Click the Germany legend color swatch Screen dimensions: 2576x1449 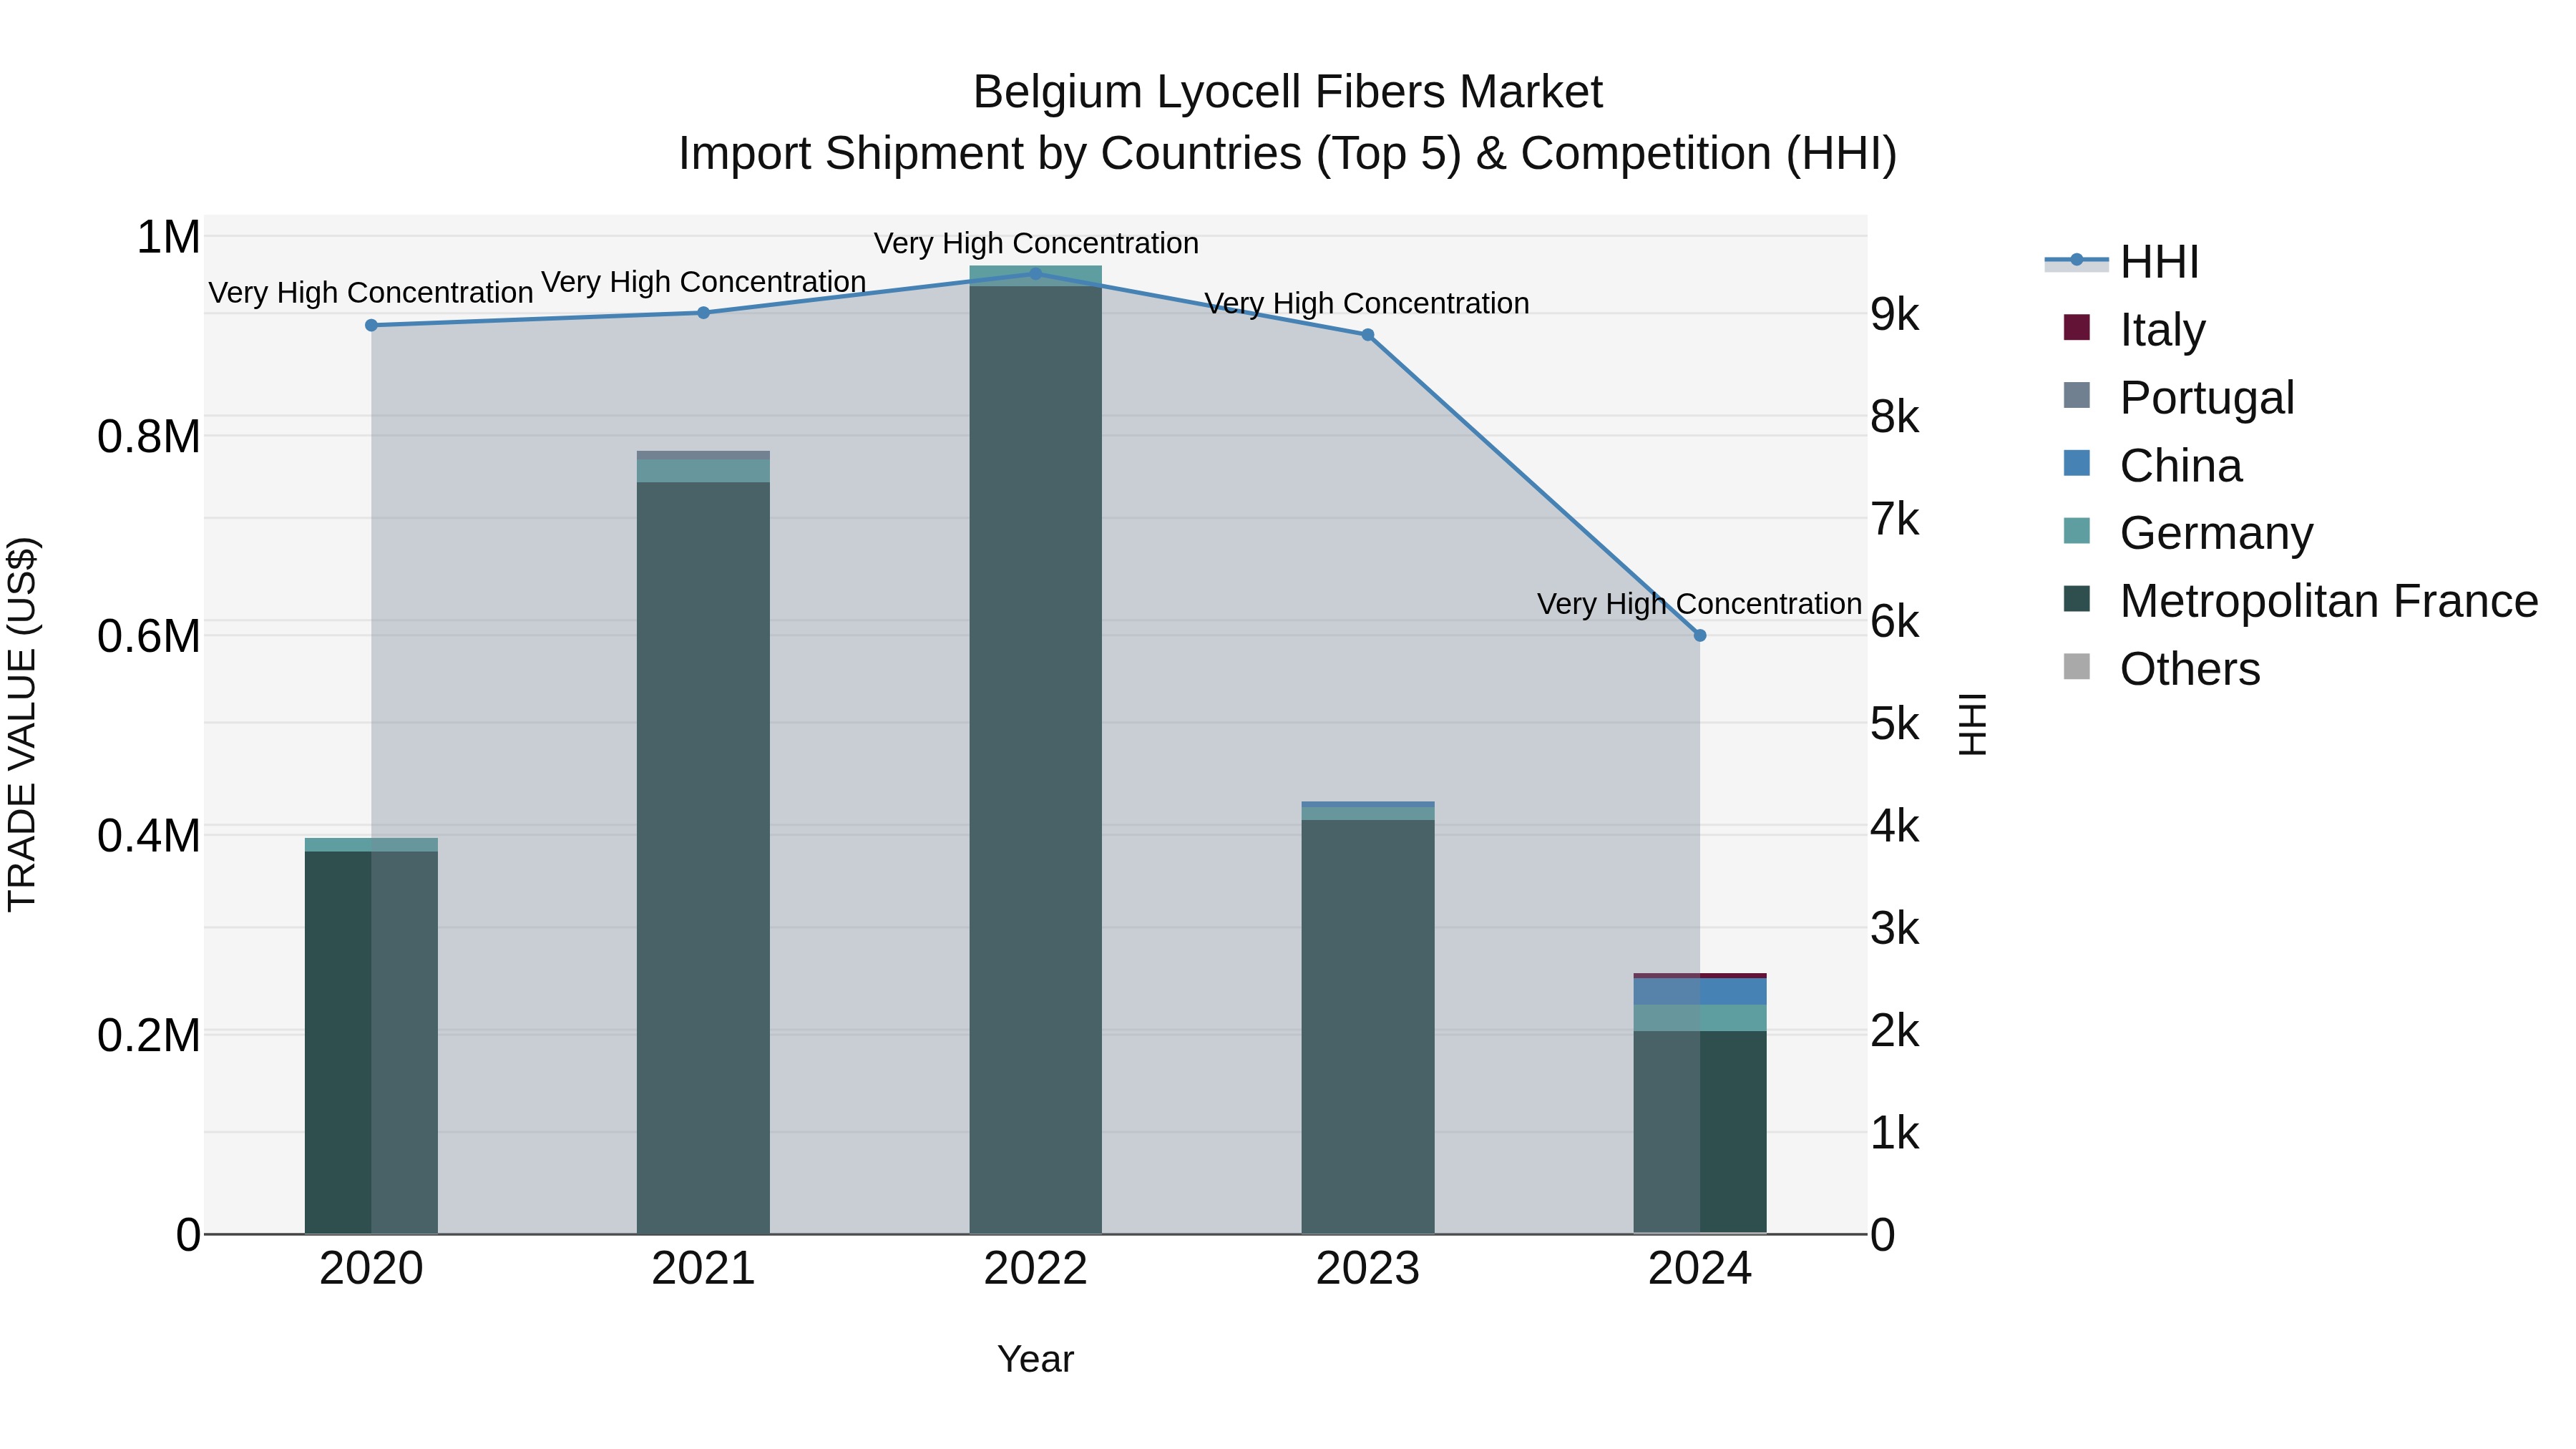coord(2076,531)
